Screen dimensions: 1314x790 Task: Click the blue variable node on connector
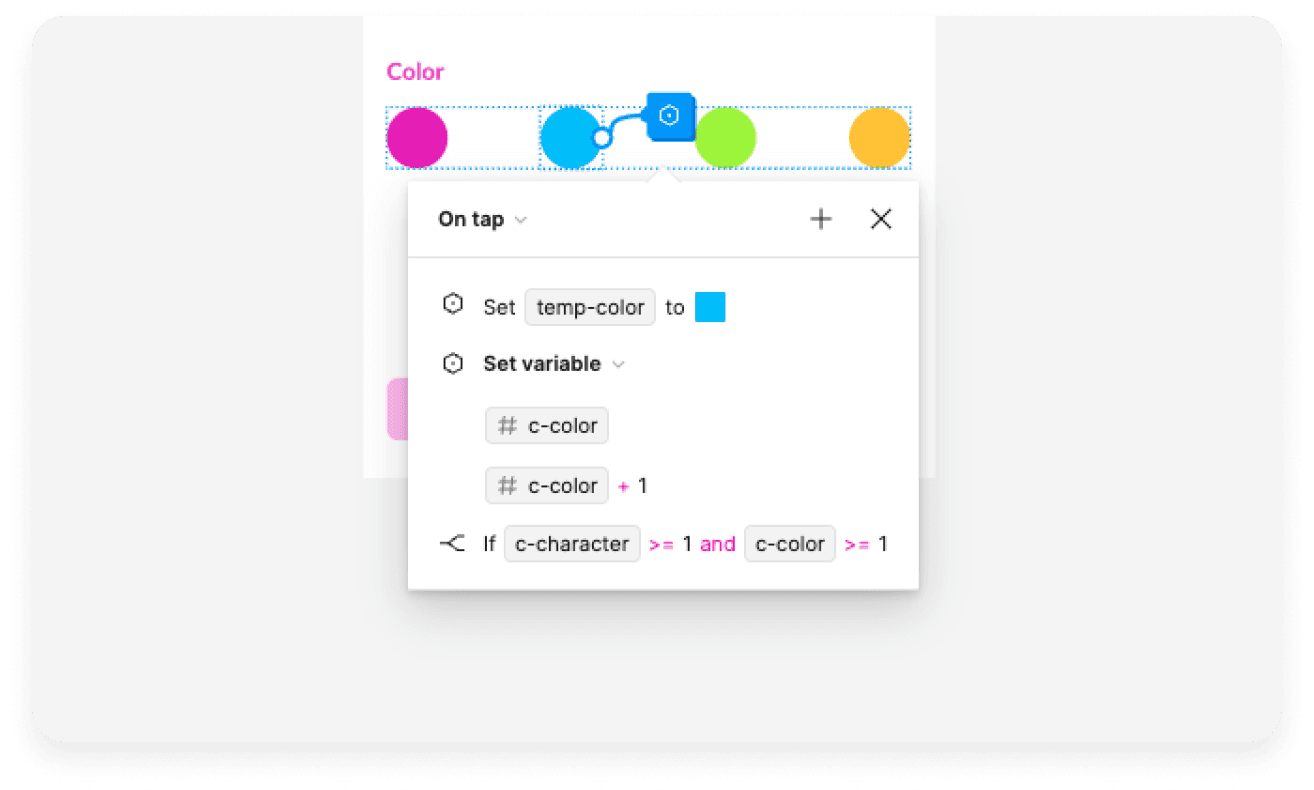tap(670, 116)
